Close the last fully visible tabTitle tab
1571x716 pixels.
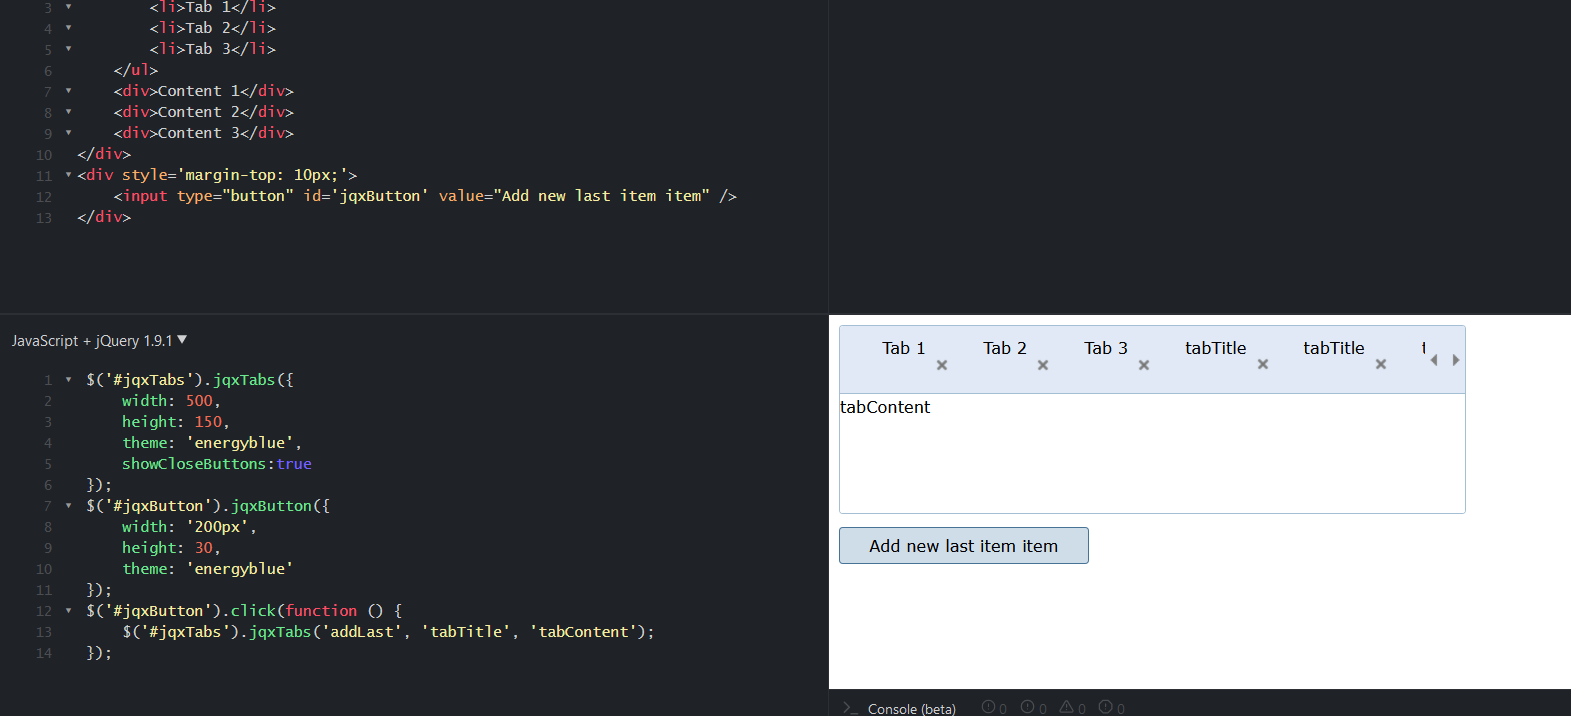tap(1381, 365)
